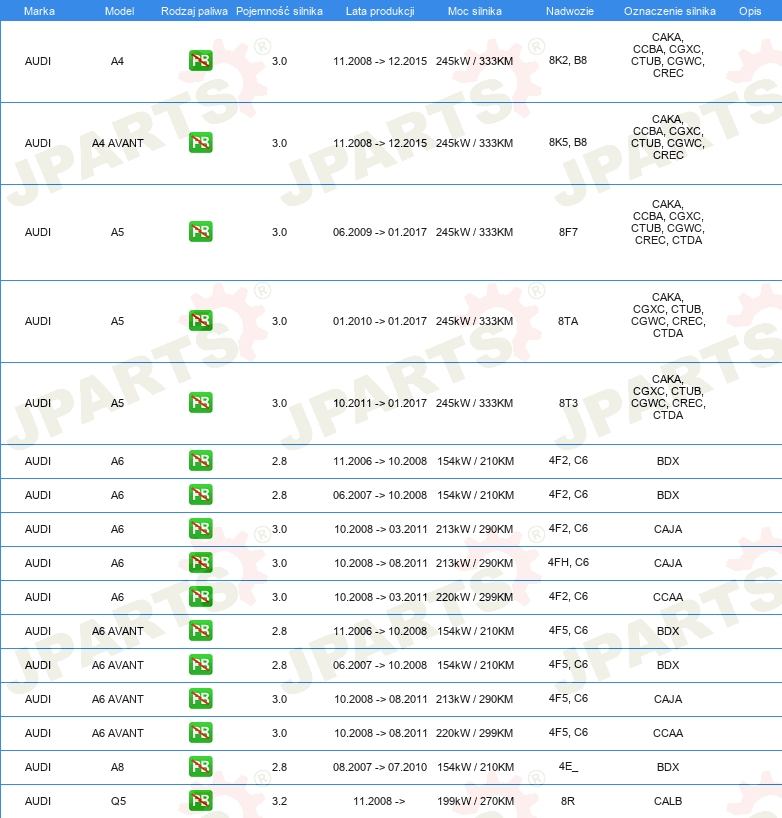782x818 pixels.
Task: Select the body code 8K5, B8
Action: pos(568,142)
